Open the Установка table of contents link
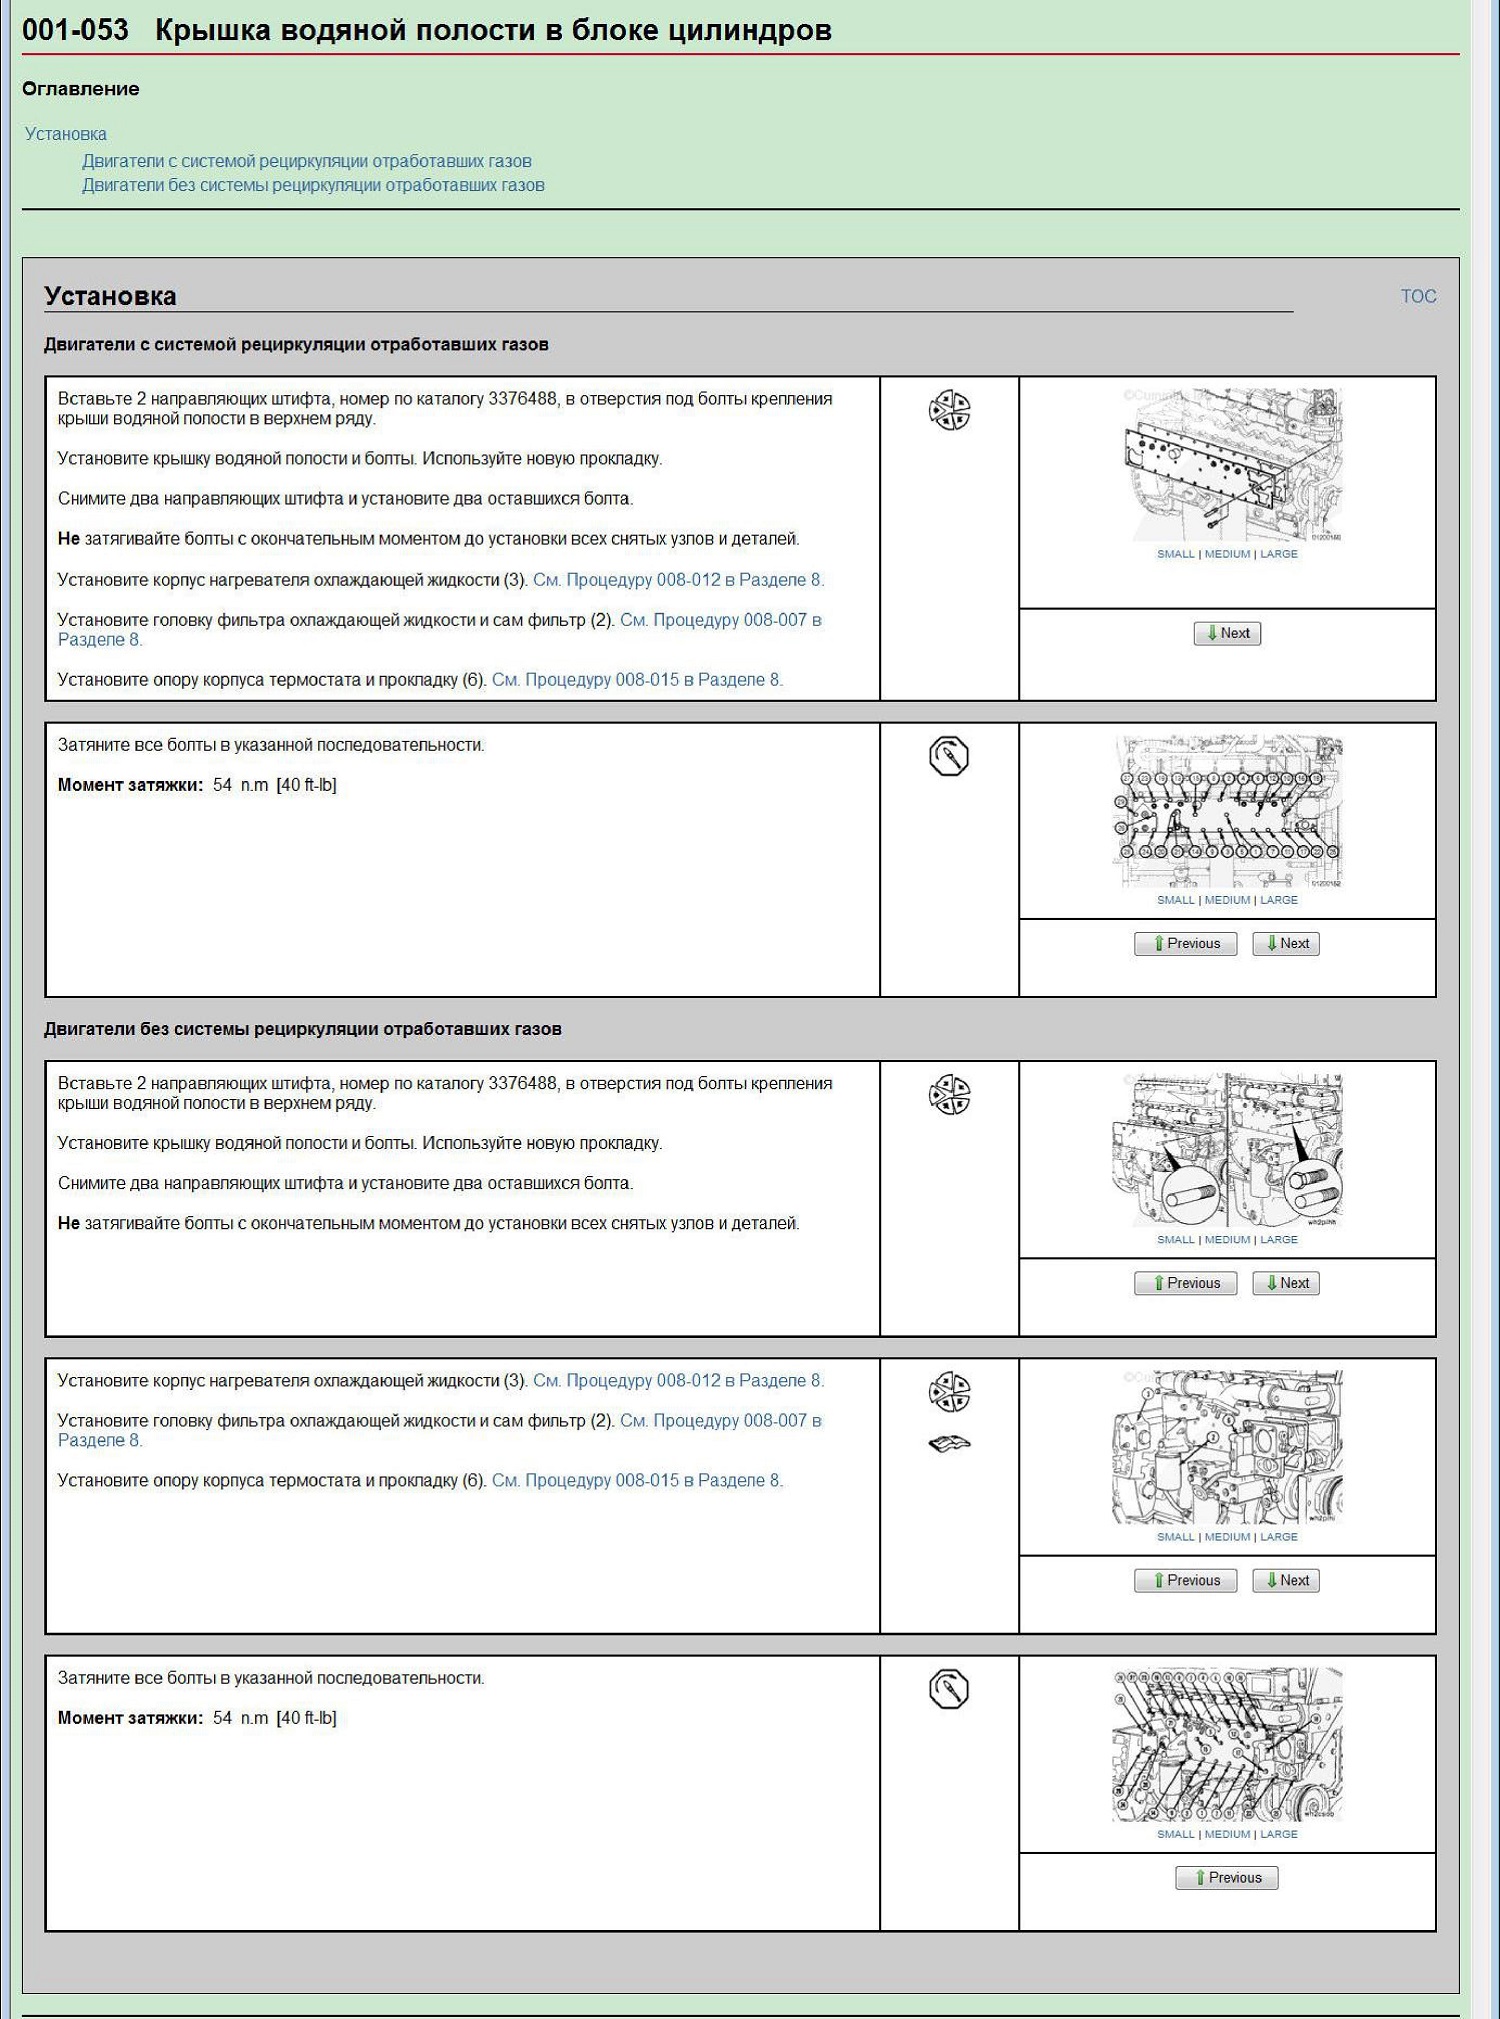The height and width of the screenshot is (2019, 1500). (x=66, y=134)
